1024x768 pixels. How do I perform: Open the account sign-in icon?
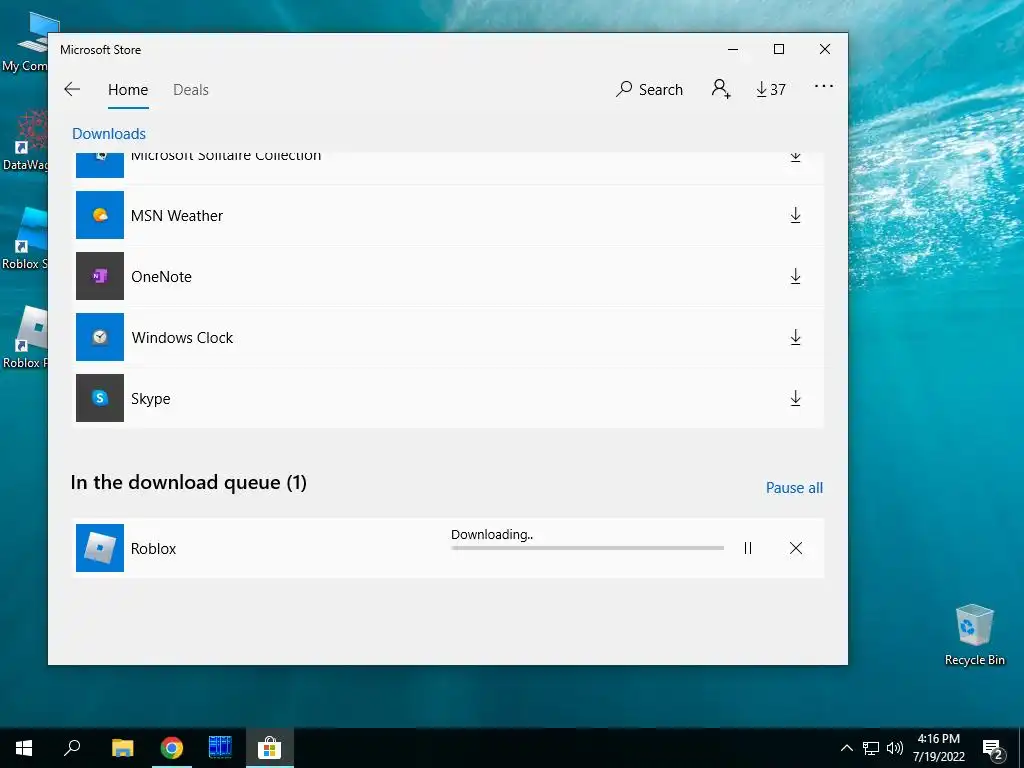click(721, 89)
